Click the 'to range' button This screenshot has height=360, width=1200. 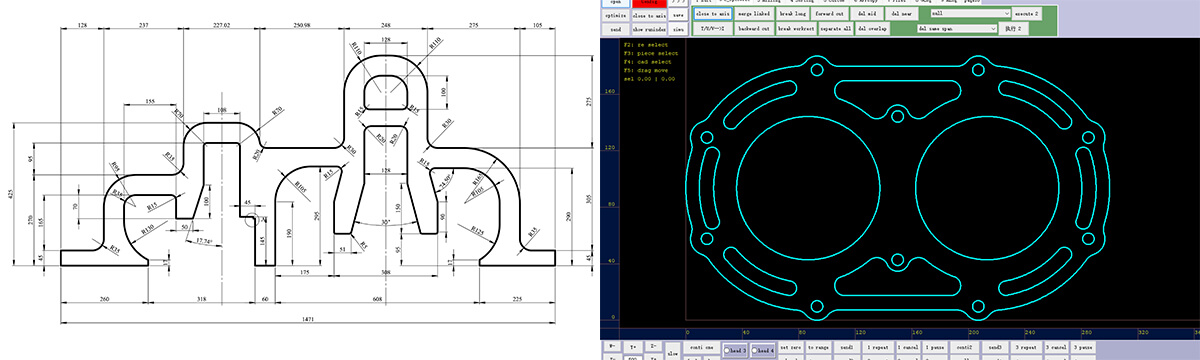coord(819,346)
